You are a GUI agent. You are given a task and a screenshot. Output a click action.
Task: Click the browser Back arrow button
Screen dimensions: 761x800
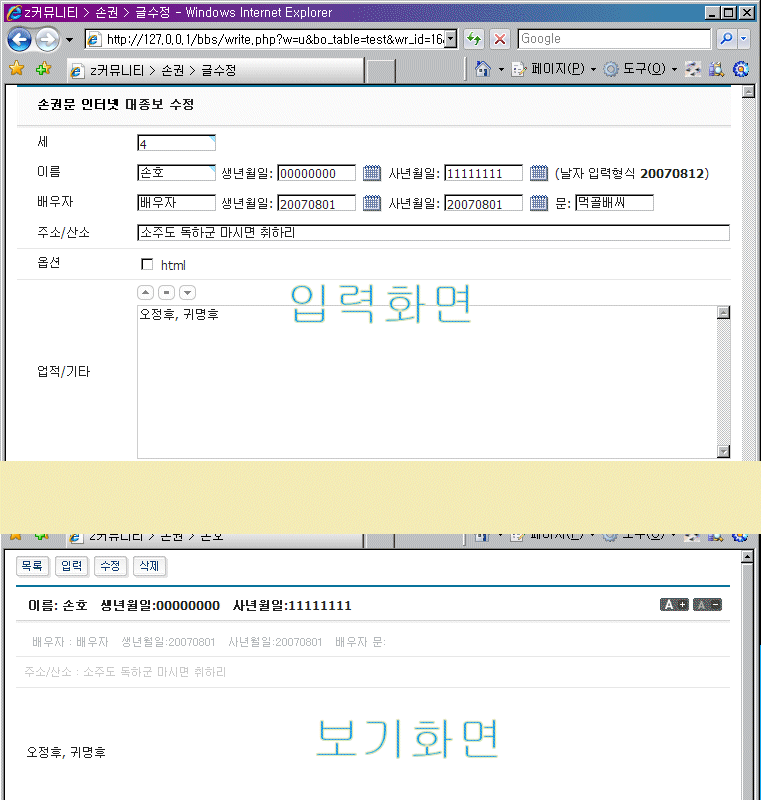(x=19, y=39)
